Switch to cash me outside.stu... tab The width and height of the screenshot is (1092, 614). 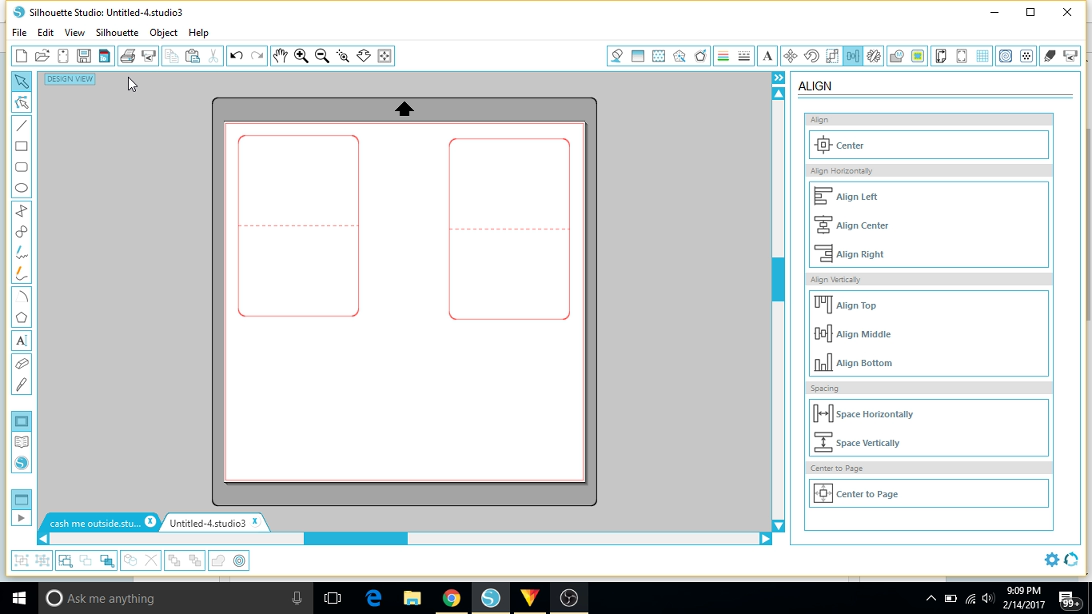tap(95, 523)
